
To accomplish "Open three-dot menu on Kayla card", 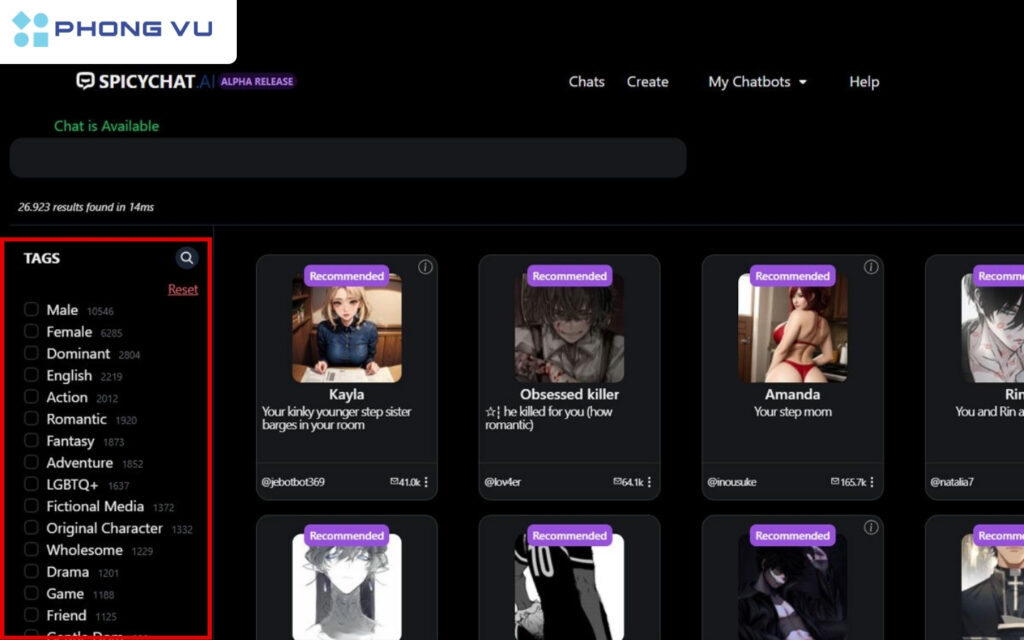I will 426,482.
